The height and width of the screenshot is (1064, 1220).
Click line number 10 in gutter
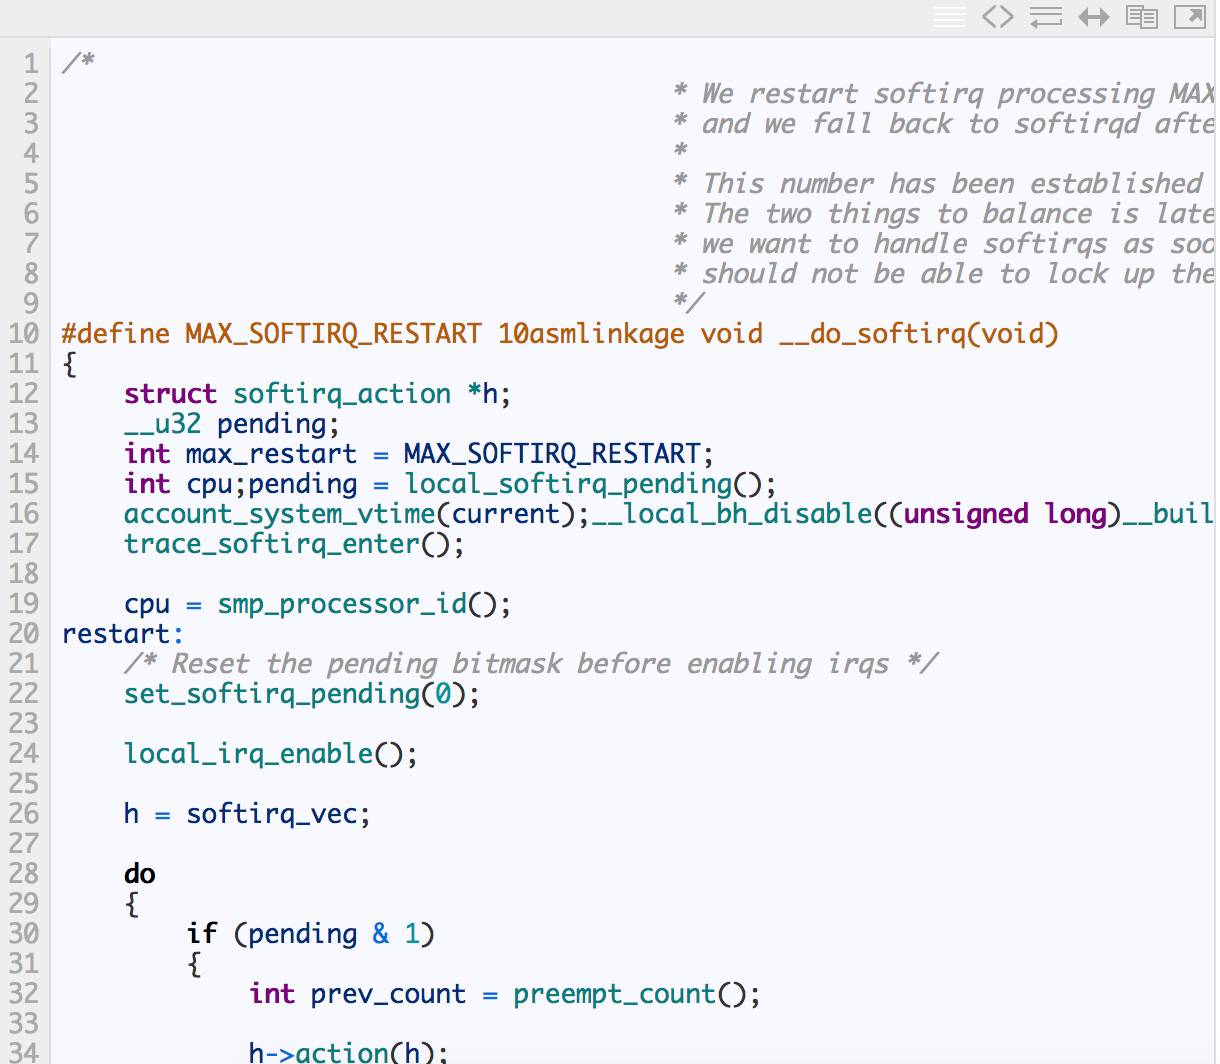(x=24, y=334)
